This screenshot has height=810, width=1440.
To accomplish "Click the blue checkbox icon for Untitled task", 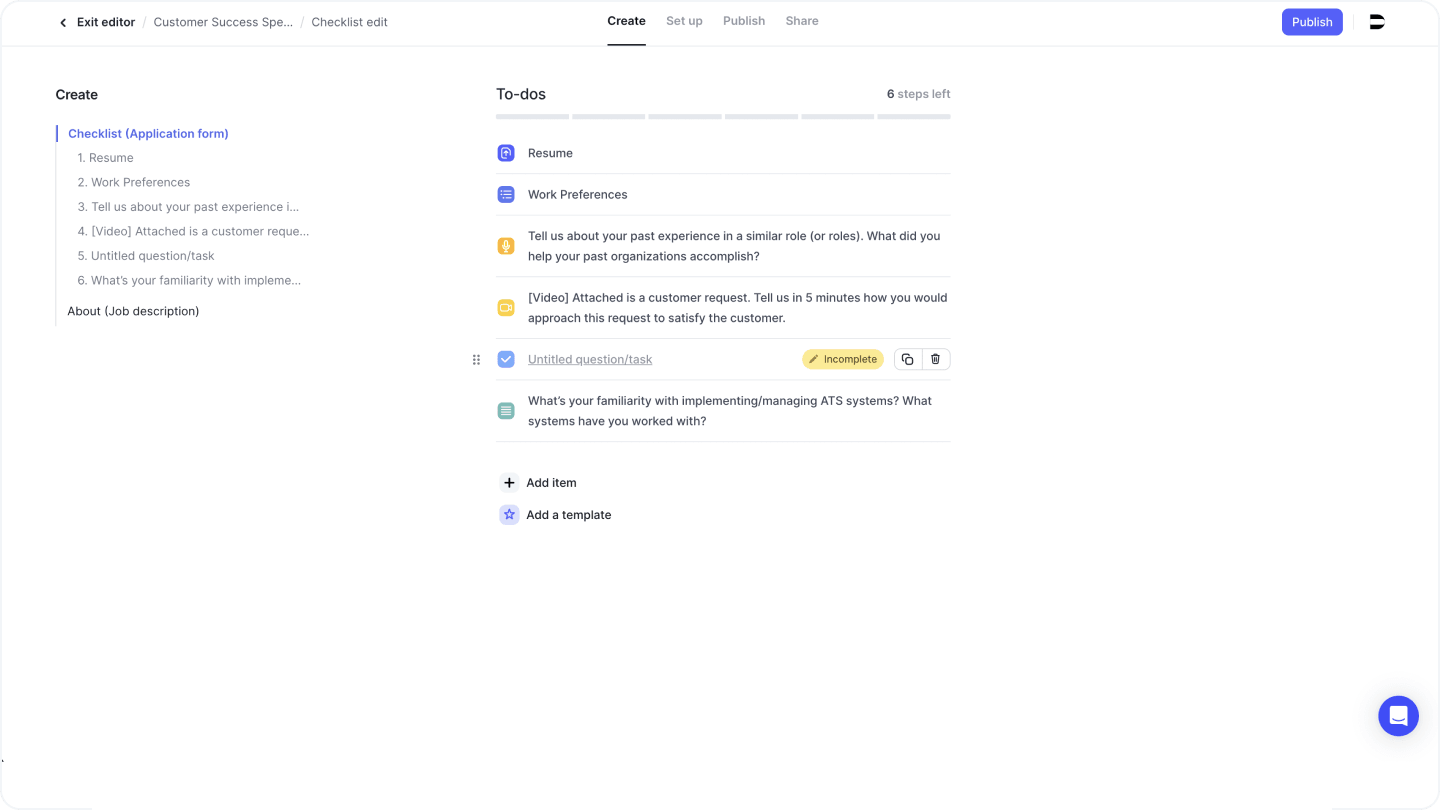I will pos(506,359).
